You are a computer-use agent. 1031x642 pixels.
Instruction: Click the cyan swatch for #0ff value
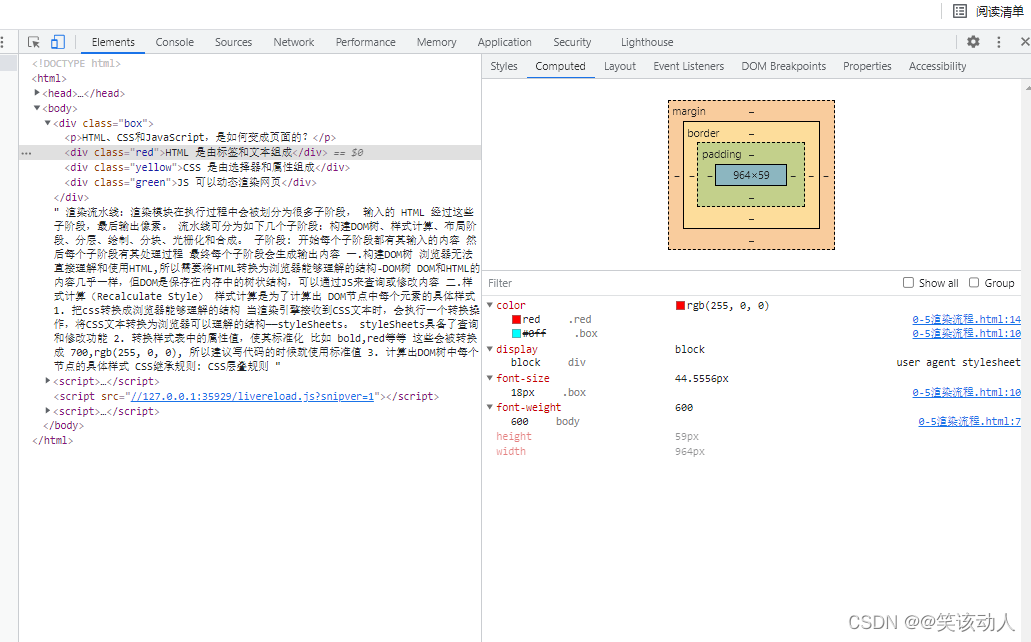(516, 333)
